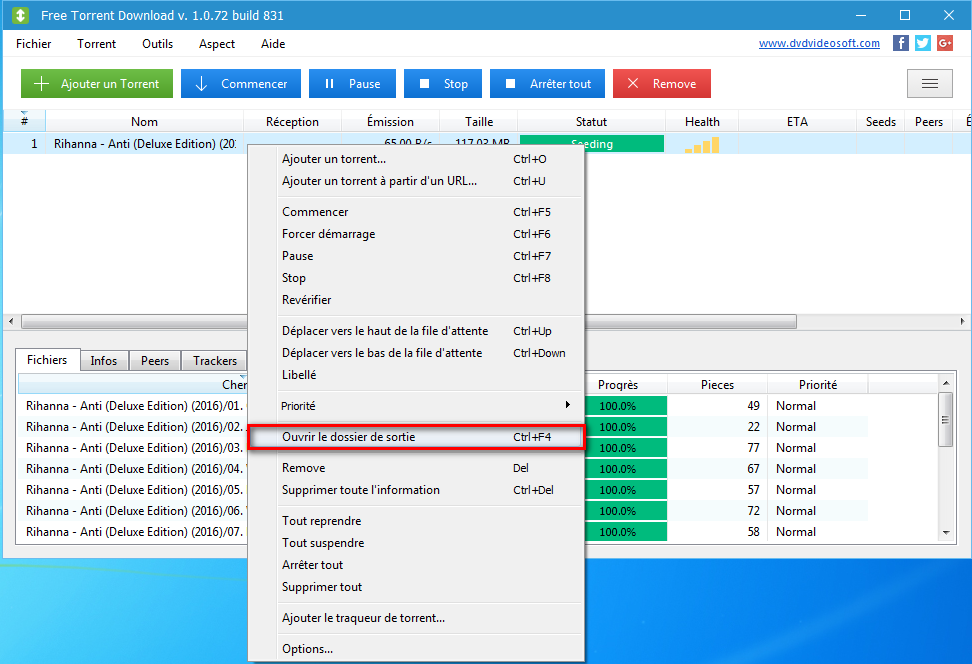The image size is (972, 664).
Task: Sort files by the Pieces column header
Action: coord(717,384)
